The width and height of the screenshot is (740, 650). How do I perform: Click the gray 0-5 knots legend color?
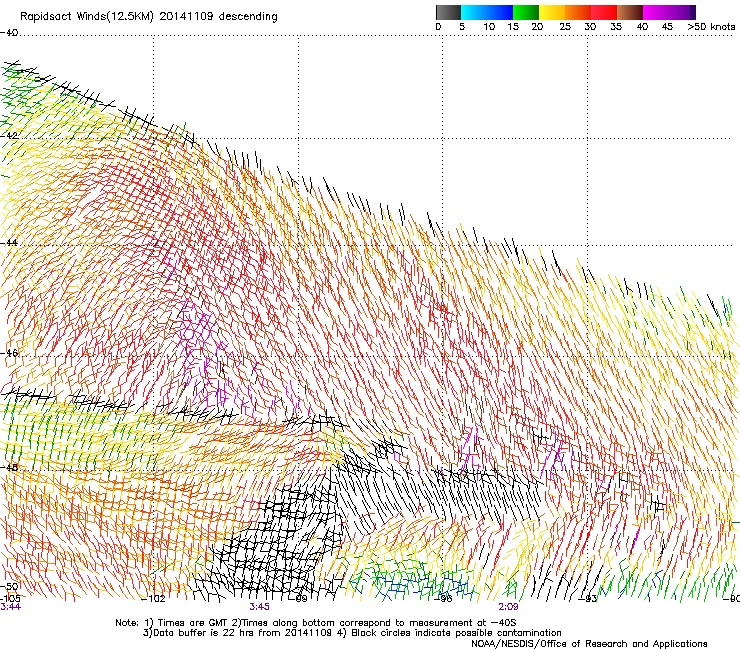[x=448, y=12]
